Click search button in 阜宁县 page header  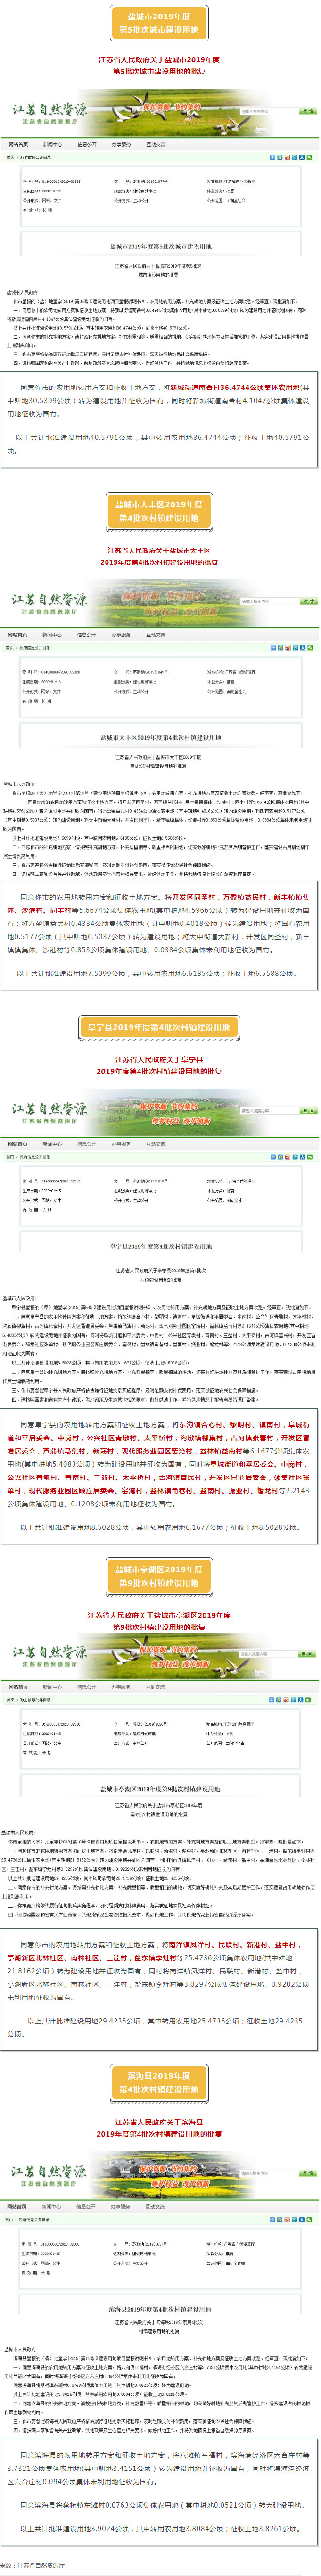[308, 1111]
